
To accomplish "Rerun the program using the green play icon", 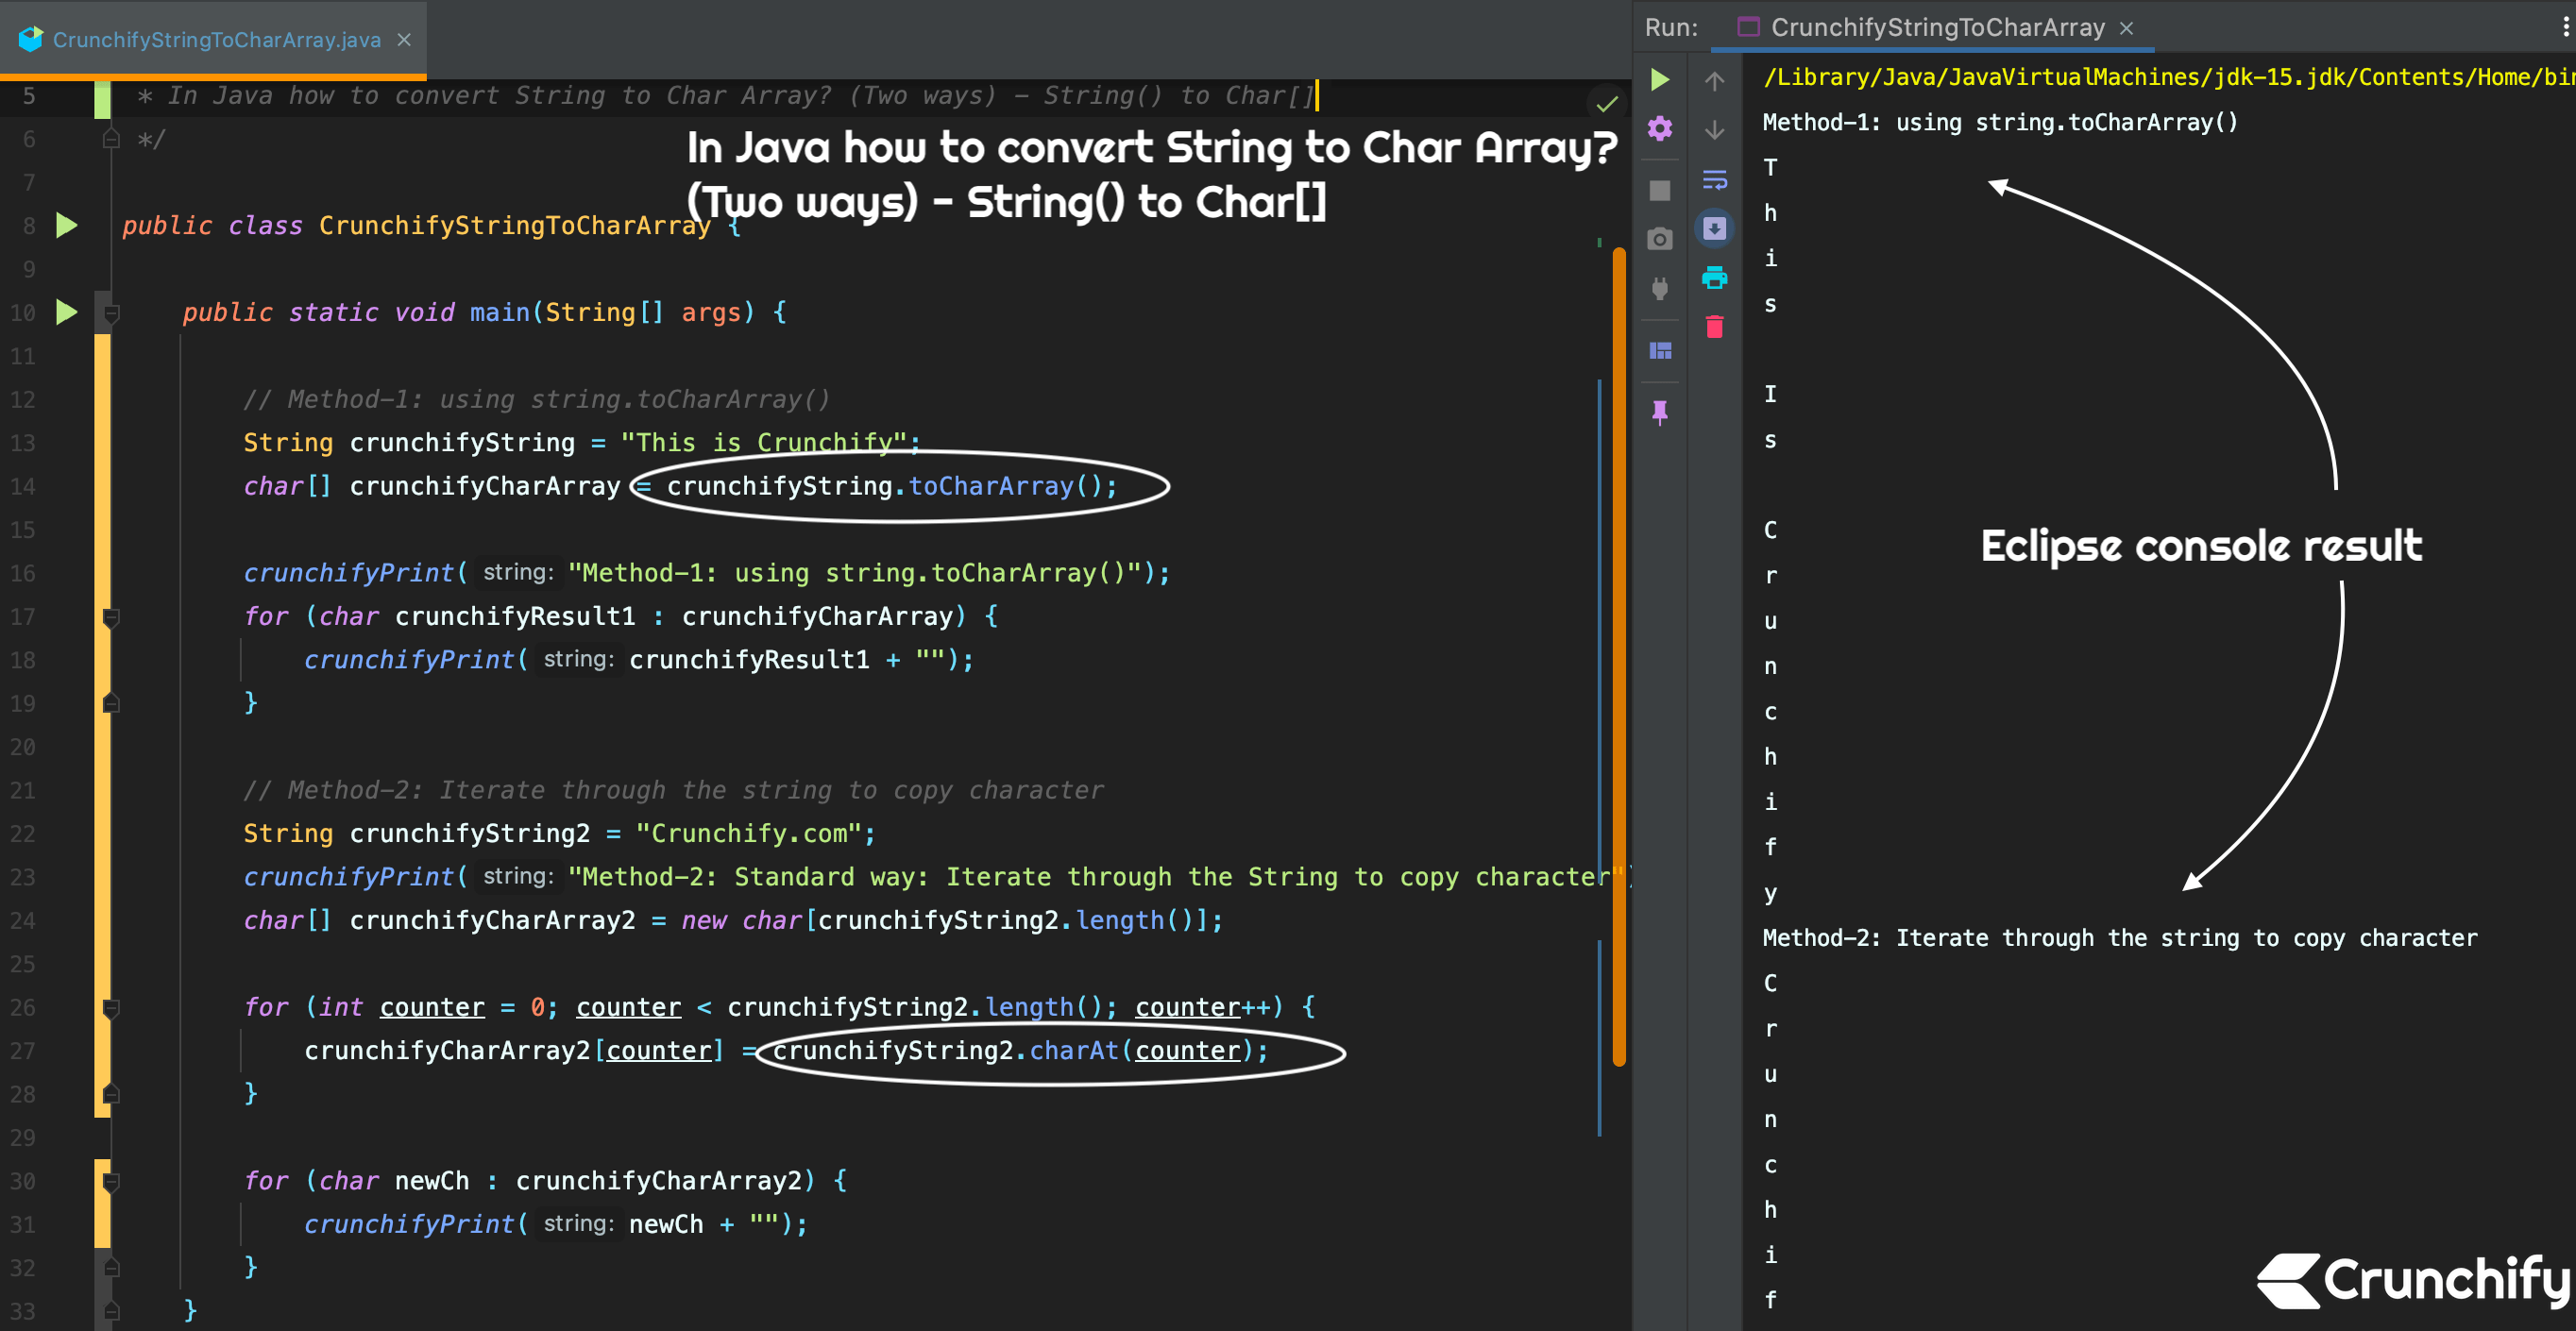I will click(x=1659, y=80).
